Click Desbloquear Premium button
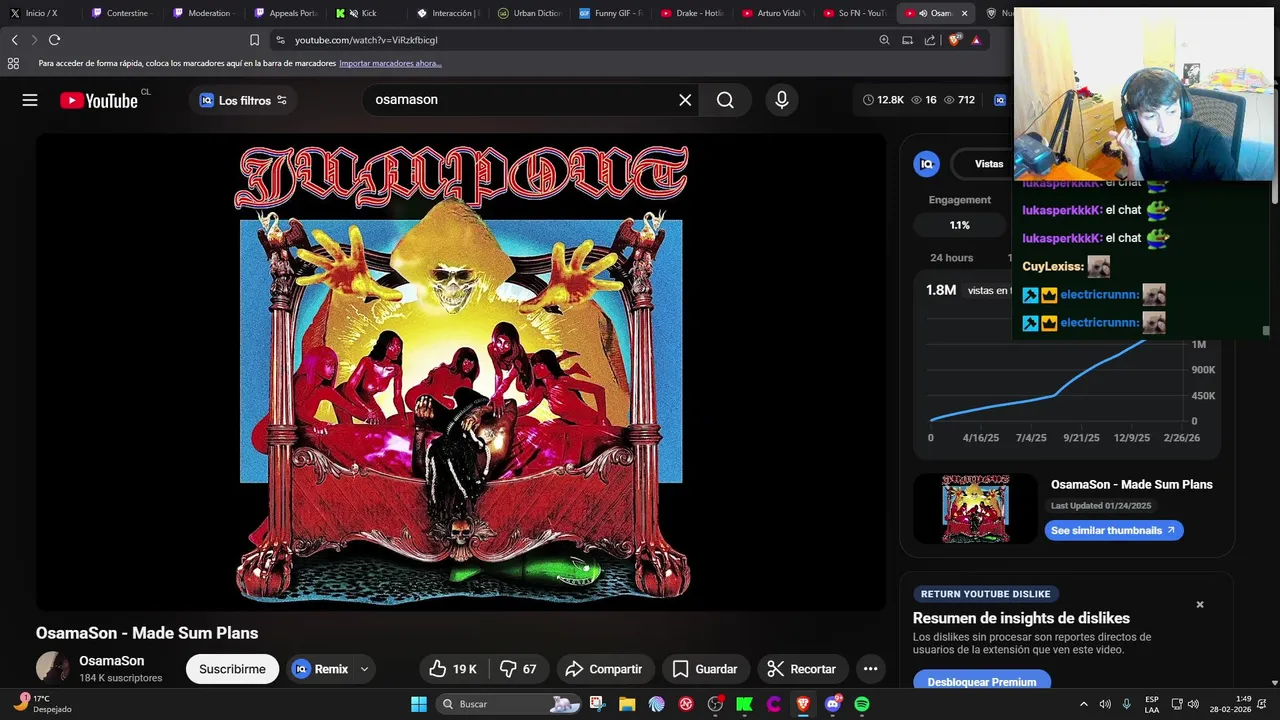The width and height of the screenshot is (1280, 720). [982, 681]
